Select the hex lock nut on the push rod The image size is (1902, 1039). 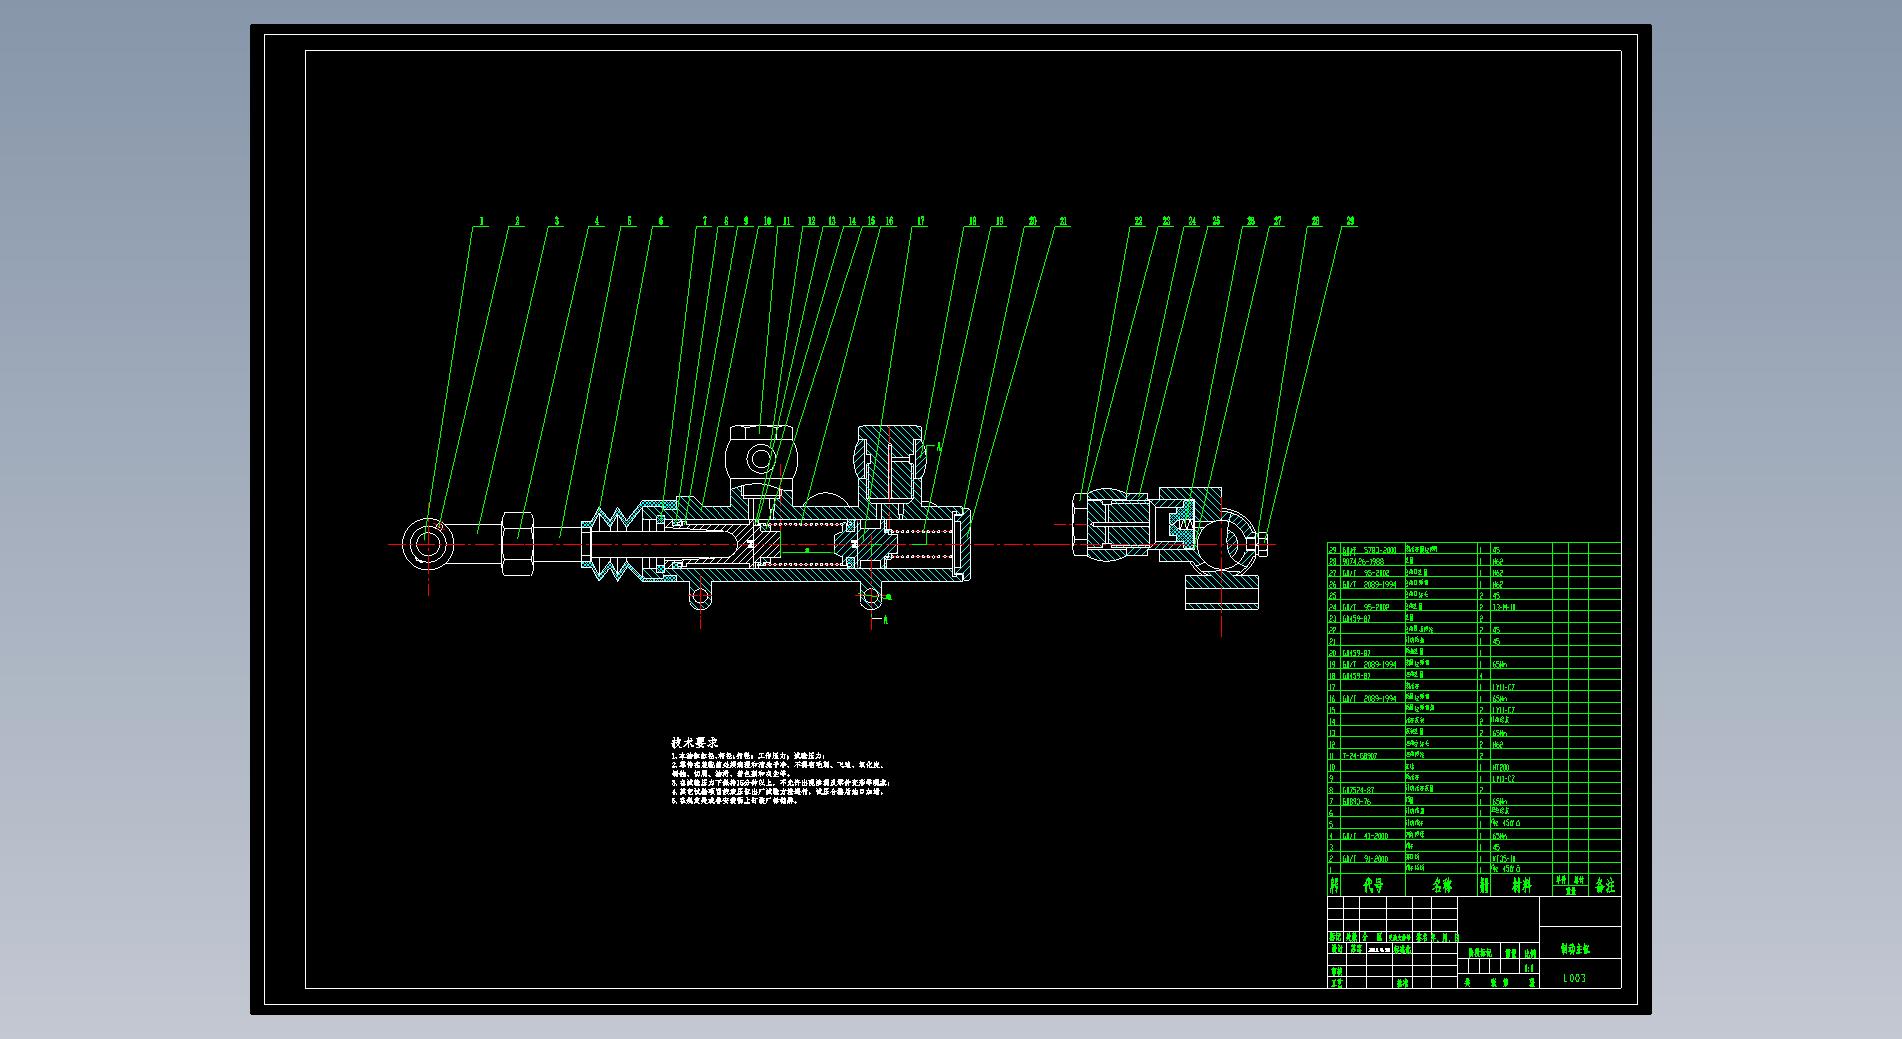coord(516,543)
